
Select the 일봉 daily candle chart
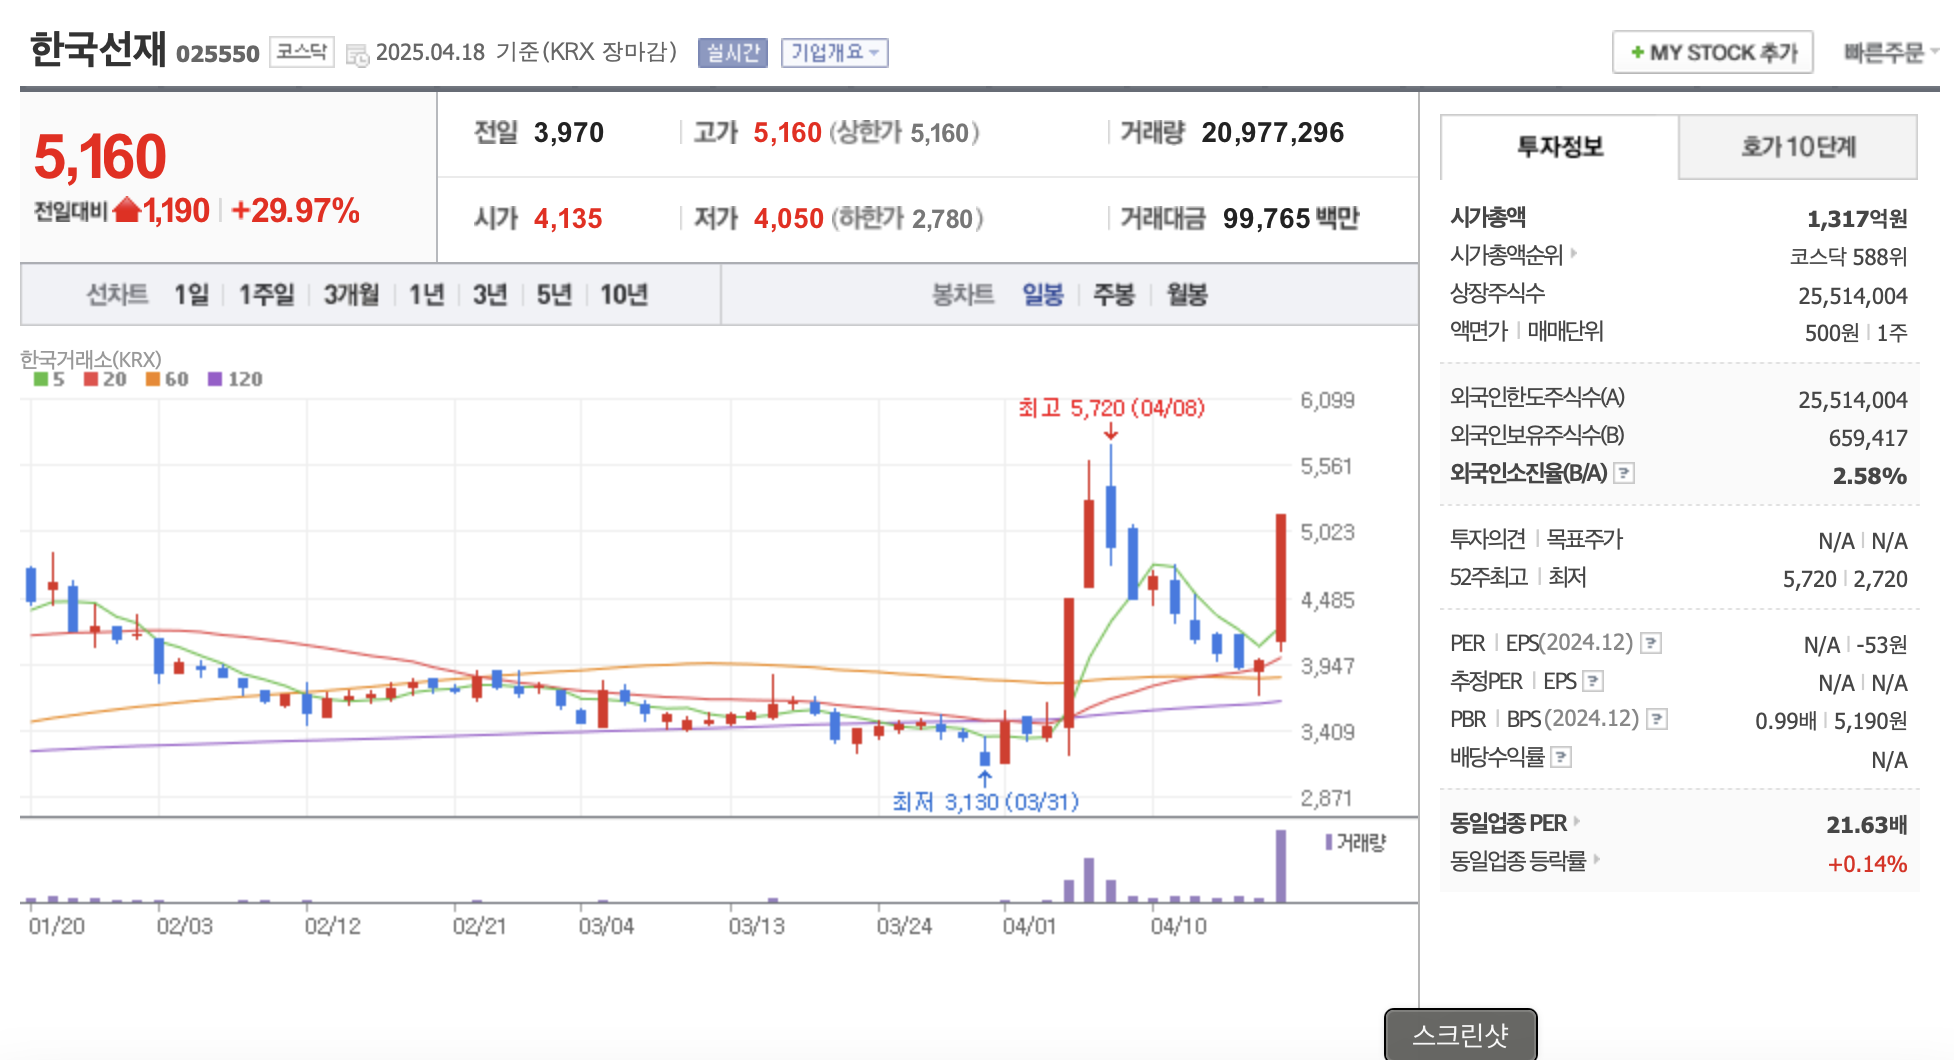coord(1042,295)
